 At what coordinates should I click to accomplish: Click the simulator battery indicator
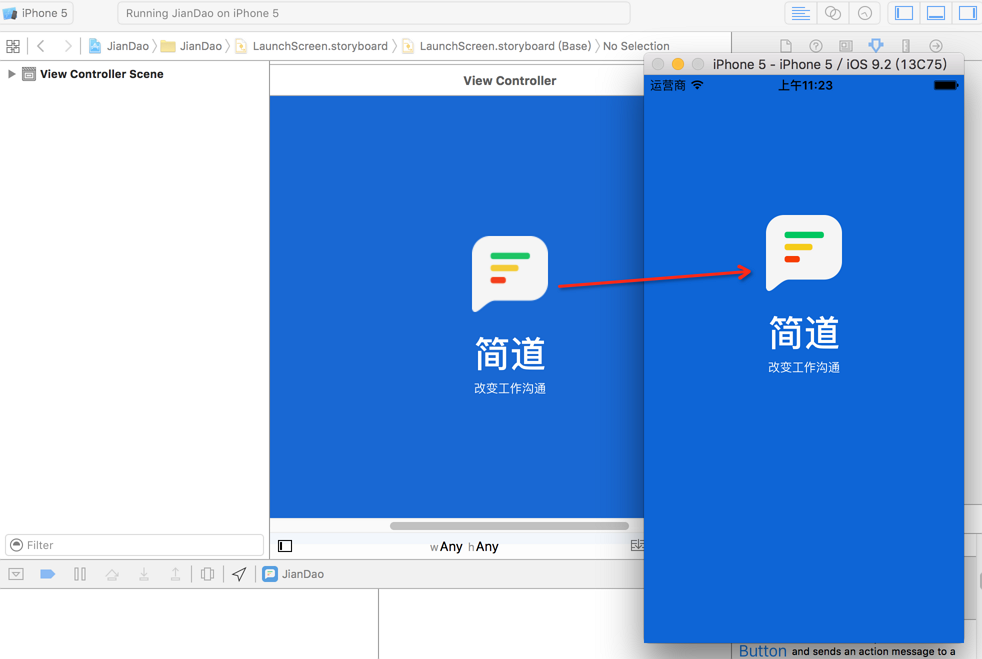(x=946, y=85)
